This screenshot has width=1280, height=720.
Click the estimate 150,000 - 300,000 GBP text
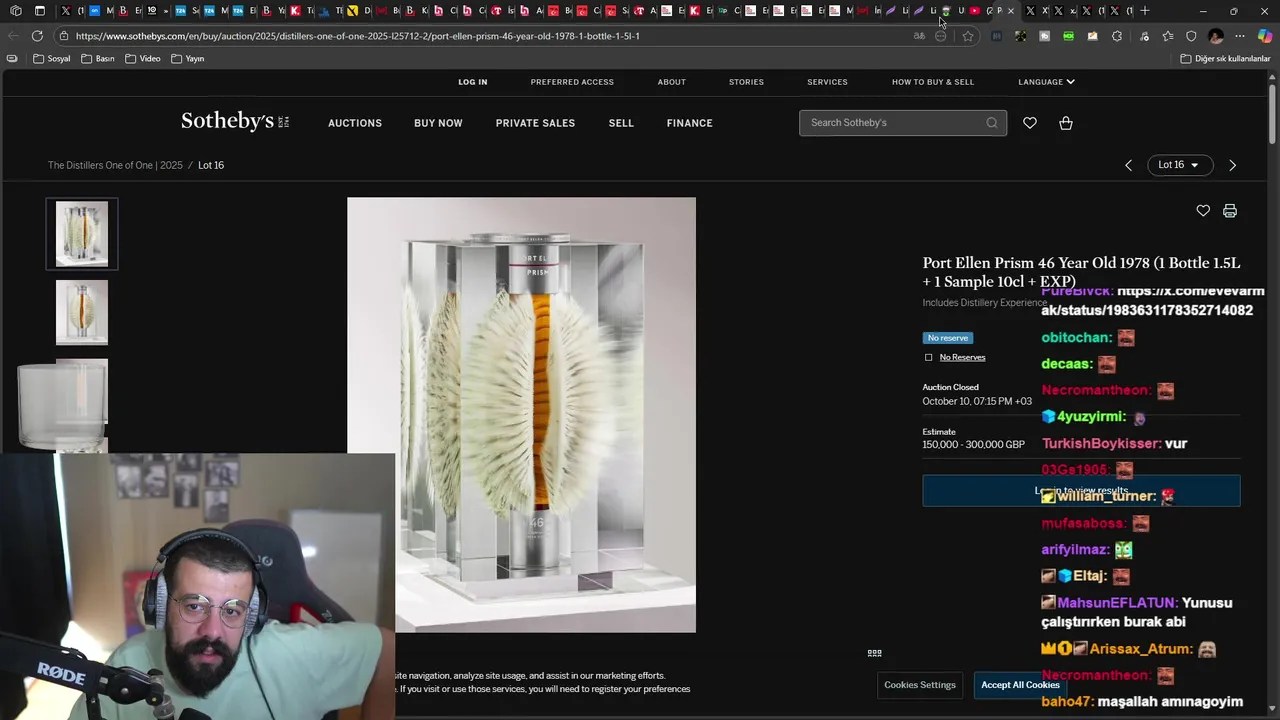point(973,445)
